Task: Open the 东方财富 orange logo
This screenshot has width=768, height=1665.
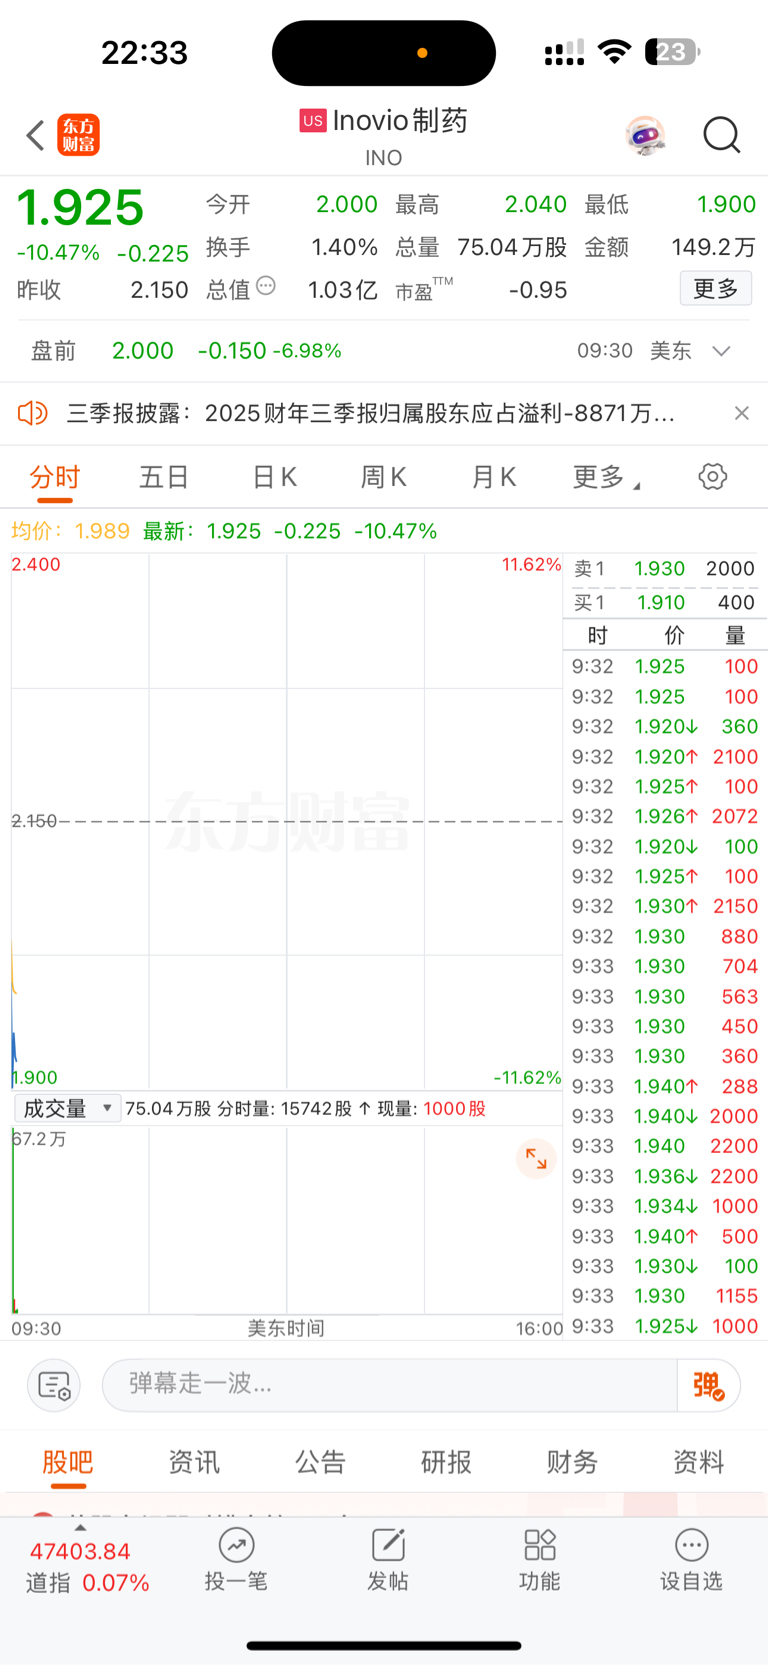Action: click(x=79, y=135)
